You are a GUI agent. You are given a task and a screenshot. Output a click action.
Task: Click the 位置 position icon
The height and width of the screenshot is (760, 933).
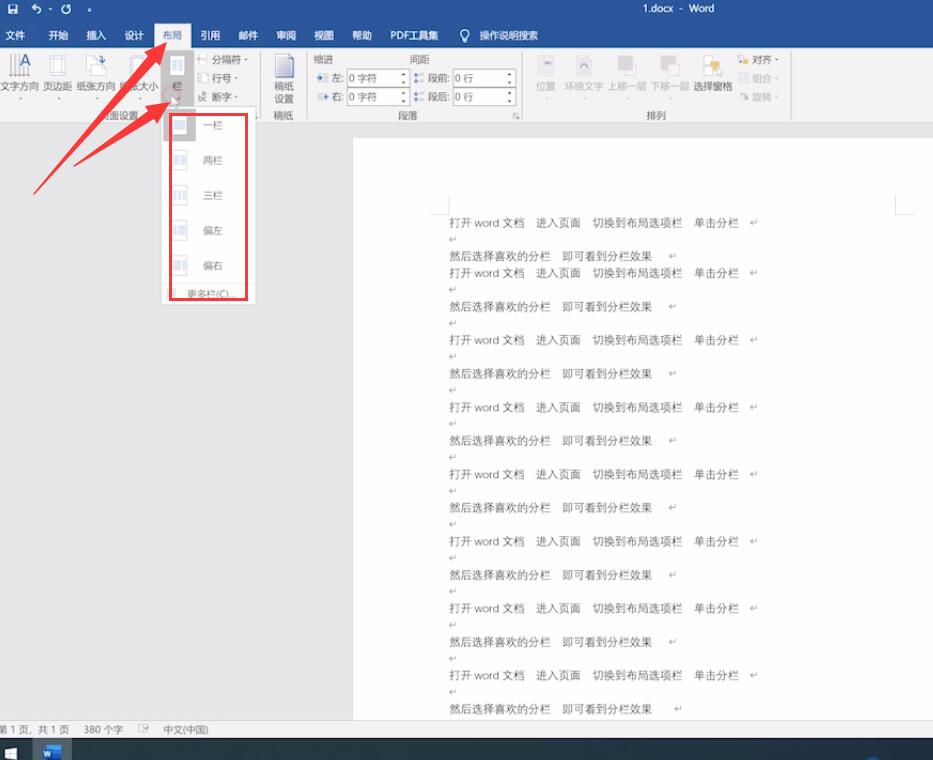pyautogui.click(x=545, y=74)
